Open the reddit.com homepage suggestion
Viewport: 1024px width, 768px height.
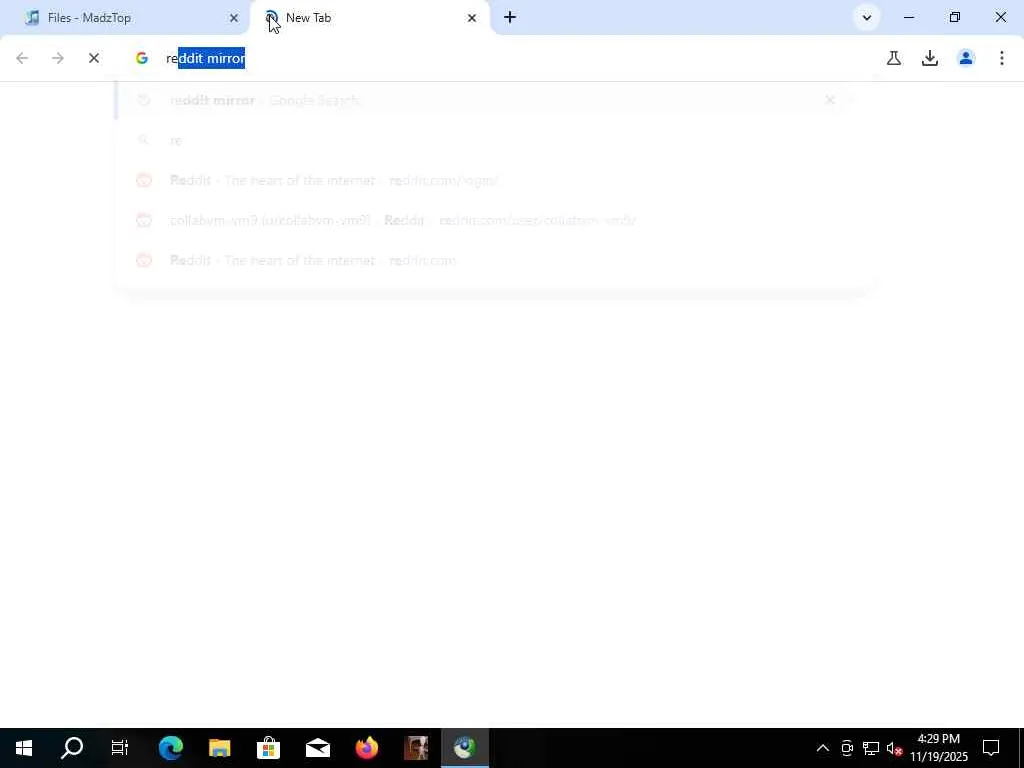(x=493, y=260)
